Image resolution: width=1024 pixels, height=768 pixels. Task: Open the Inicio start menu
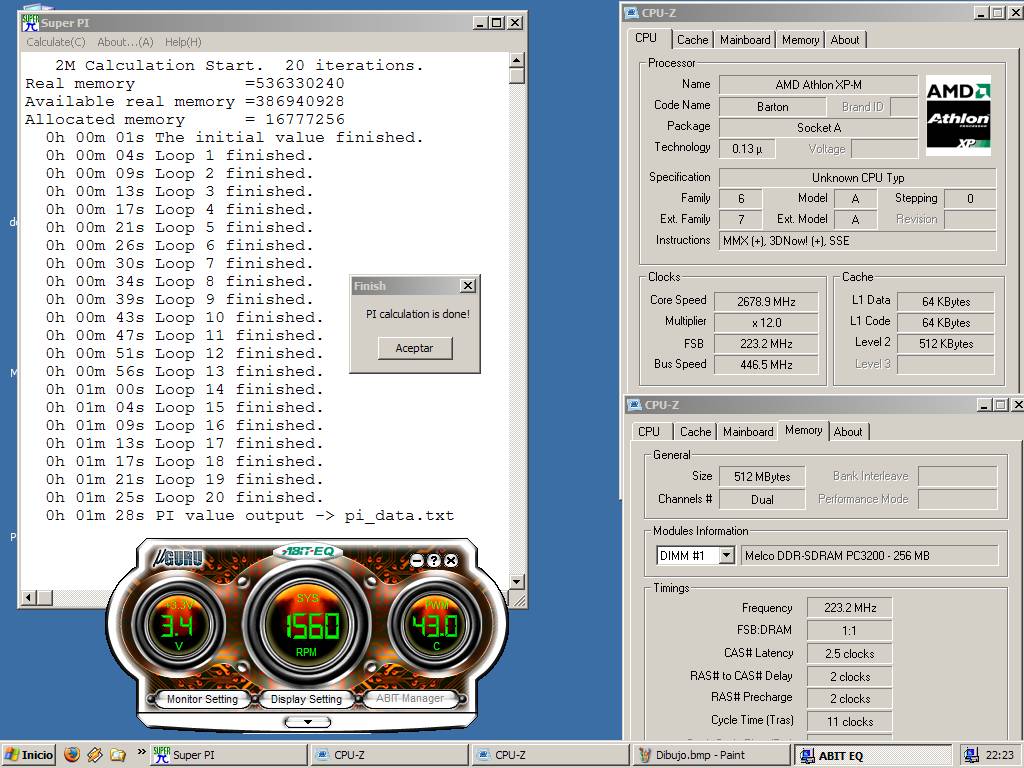click(x=29, y=755)
